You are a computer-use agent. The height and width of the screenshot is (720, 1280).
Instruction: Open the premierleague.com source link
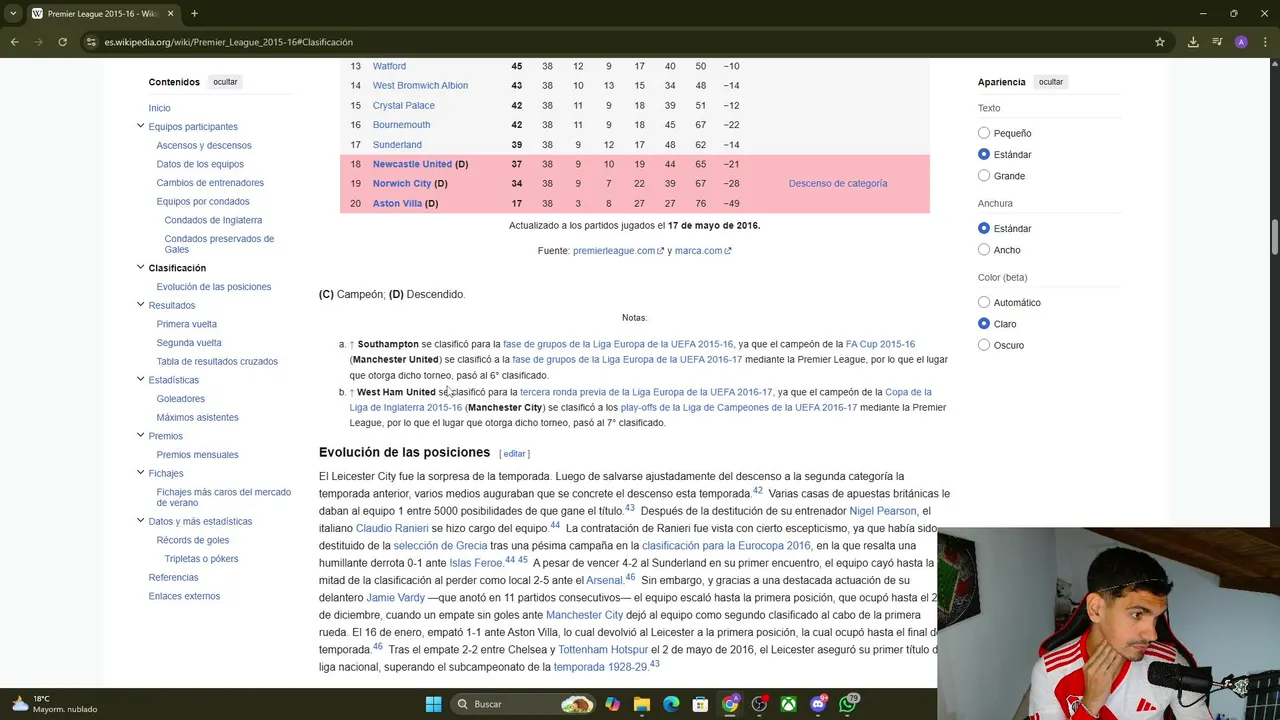point(618,251)
